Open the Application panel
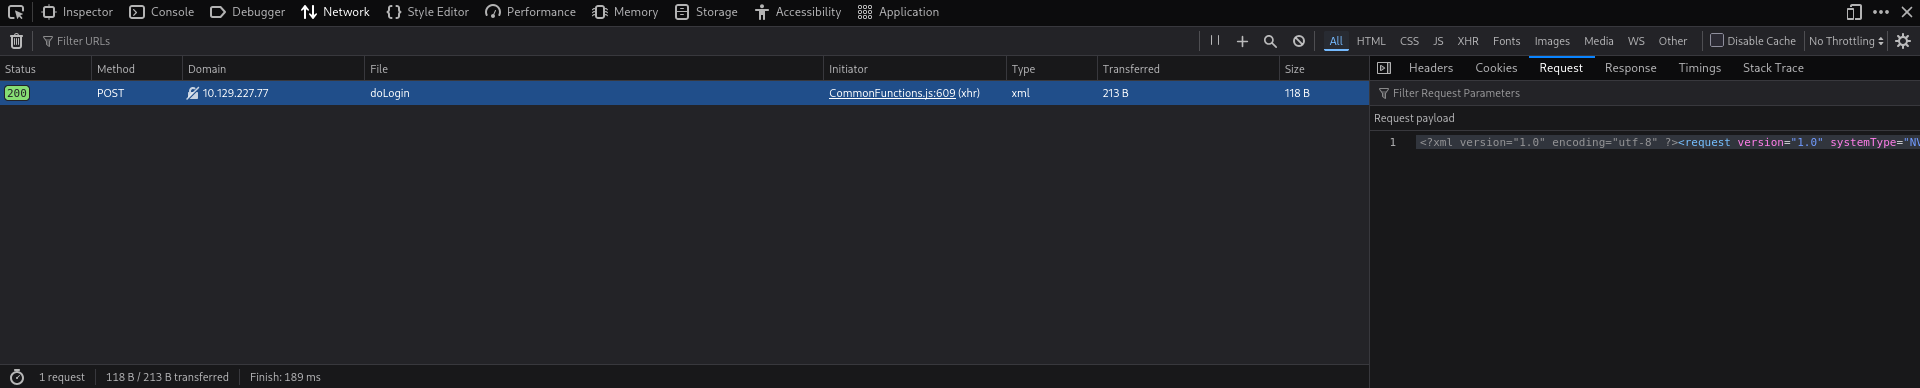The width and height of the screenshot is (1920, 388). 898,12
